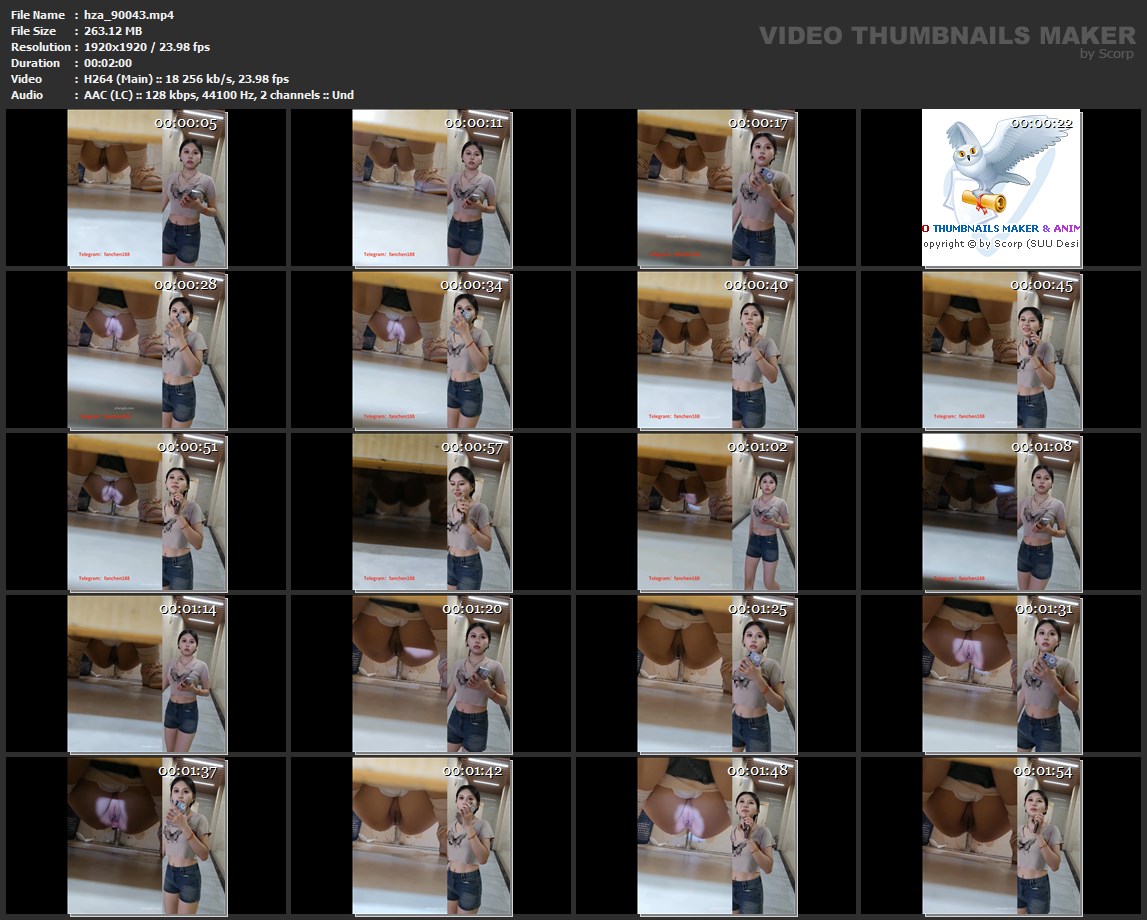This screenshot has height=920, width=1147.
Task: Select the thumbnail stamped 00:01:20
Action: pyautogui.click(x=432, y=674)
